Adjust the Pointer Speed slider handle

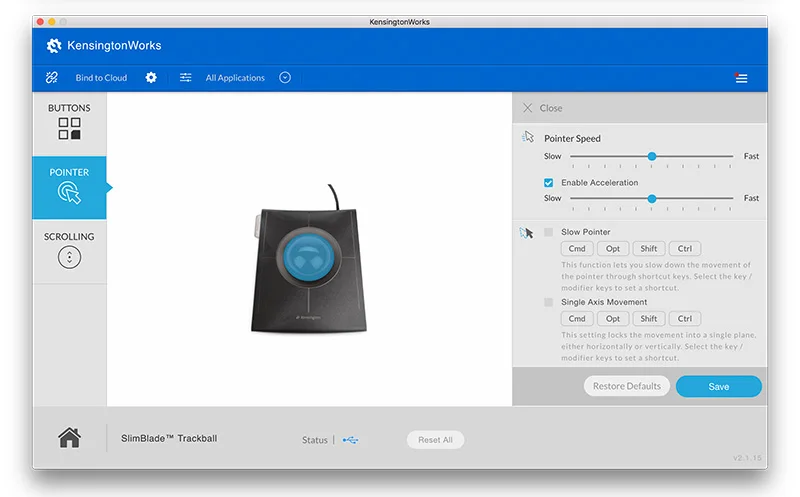(652, 157)
